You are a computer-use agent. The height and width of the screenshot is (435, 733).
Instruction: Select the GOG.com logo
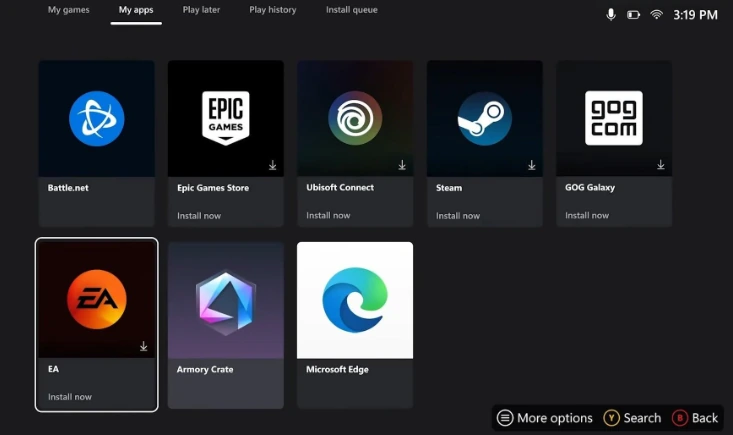point(614,118)
